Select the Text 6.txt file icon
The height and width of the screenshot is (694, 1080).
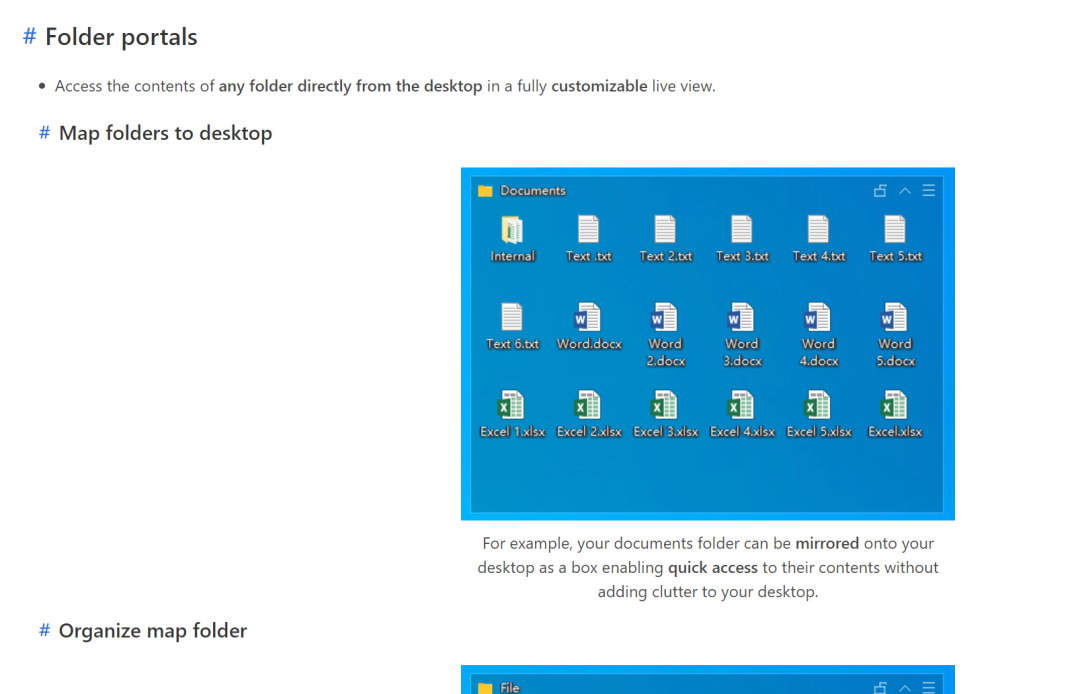coord(512,317)
